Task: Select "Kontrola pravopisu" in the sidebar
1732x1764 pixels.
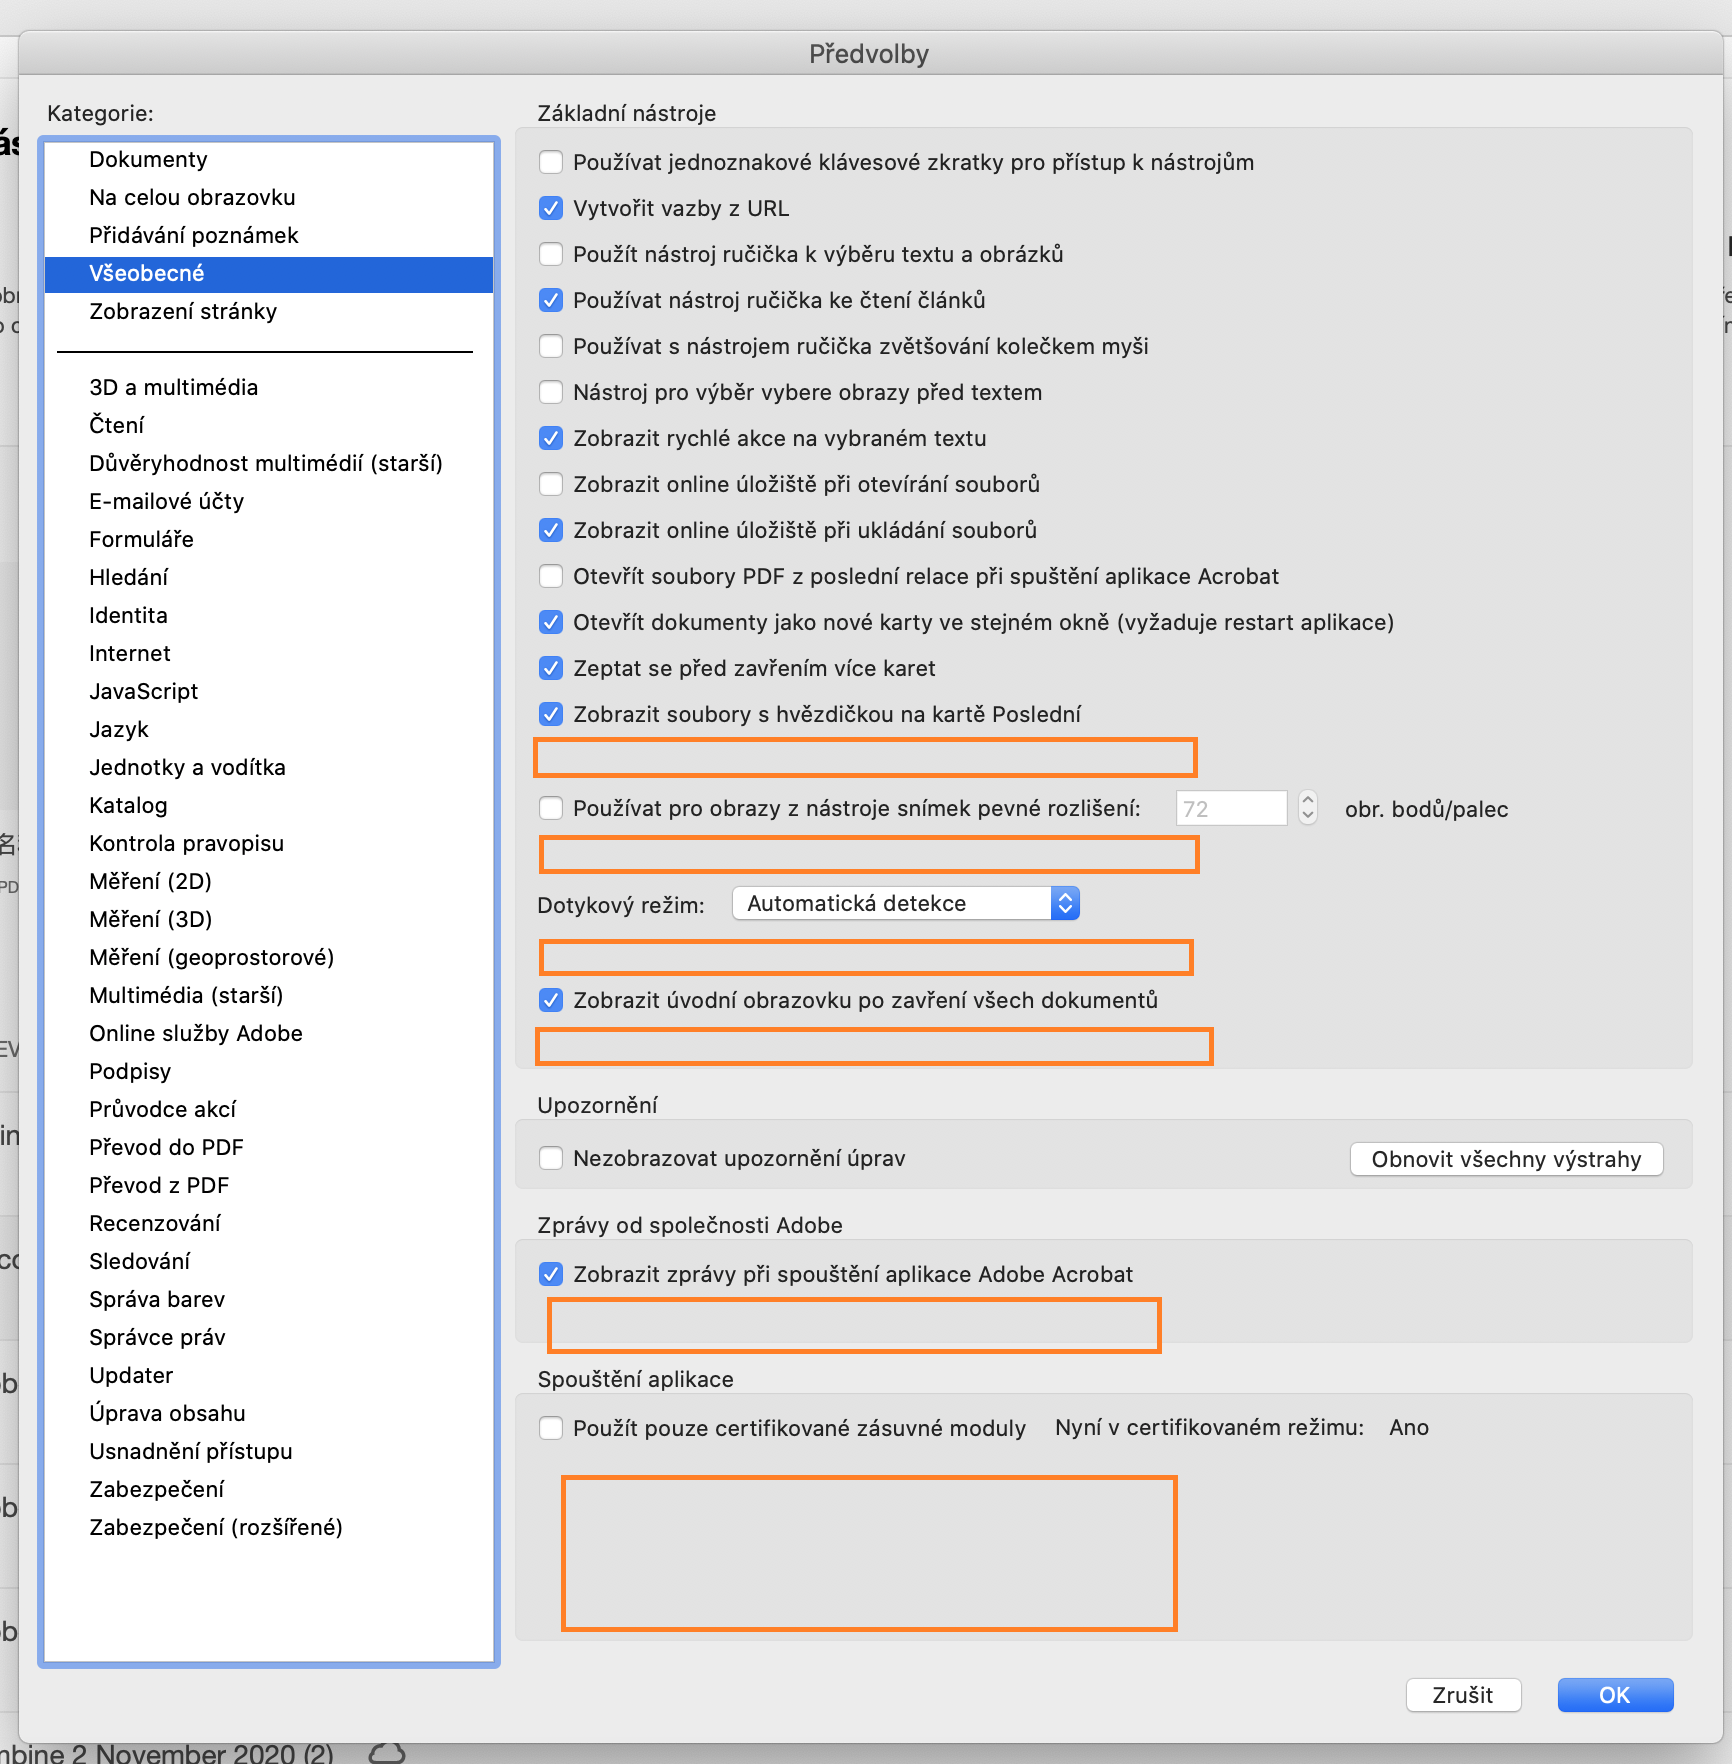Action: point(185,843)
